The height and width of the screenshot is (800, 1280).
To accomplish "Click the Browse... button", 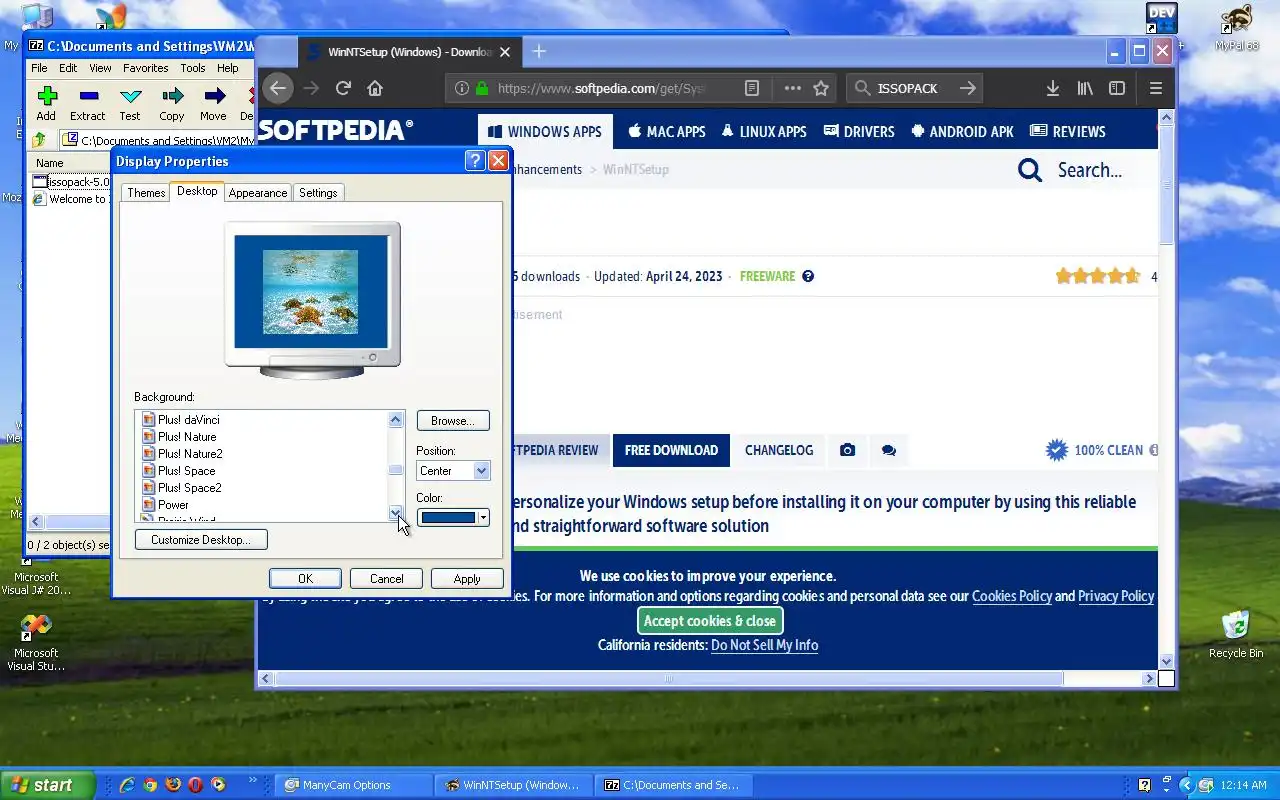I will [x=453, y=421].
